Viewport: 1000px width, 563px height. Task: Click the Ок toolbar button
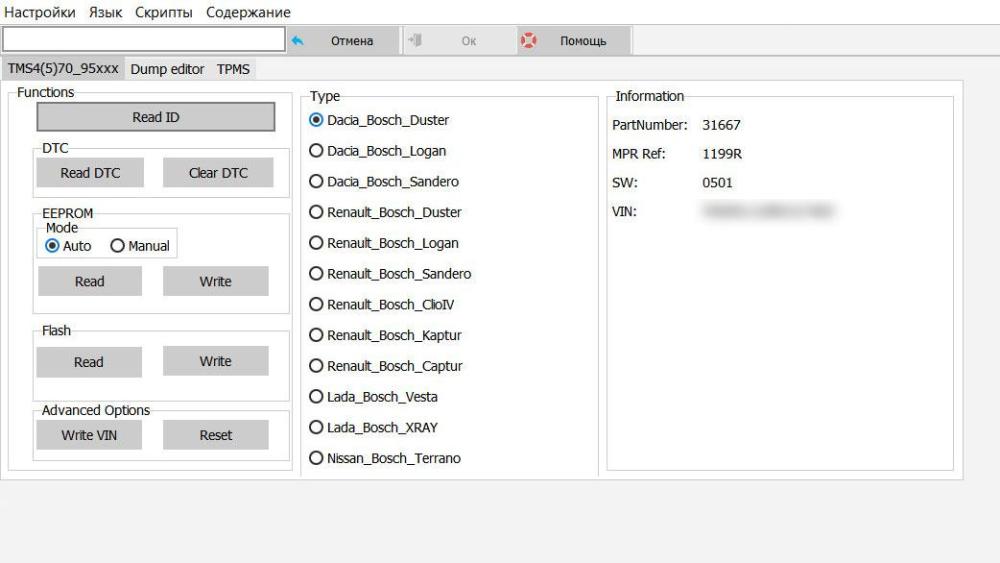tap(459, 41)
